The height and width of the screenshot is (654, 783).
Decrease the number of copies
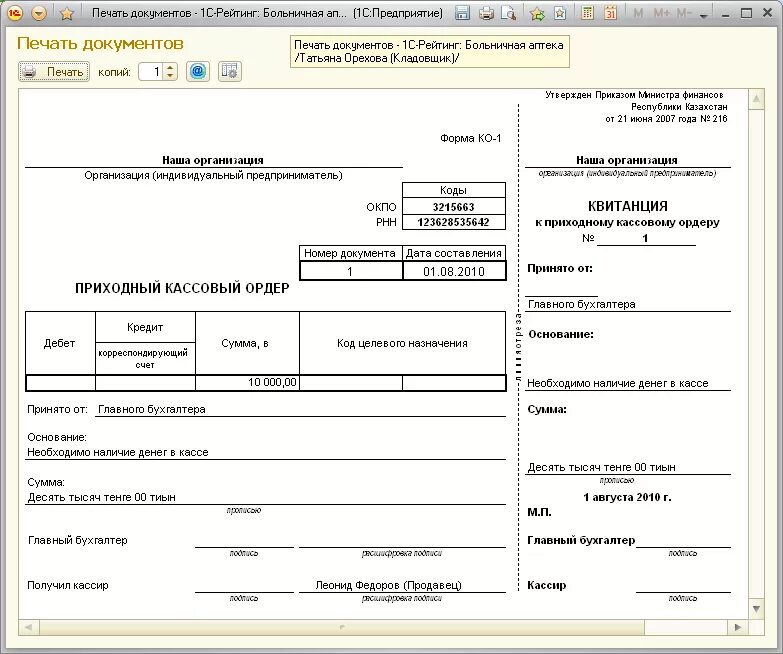click(170, 76)
